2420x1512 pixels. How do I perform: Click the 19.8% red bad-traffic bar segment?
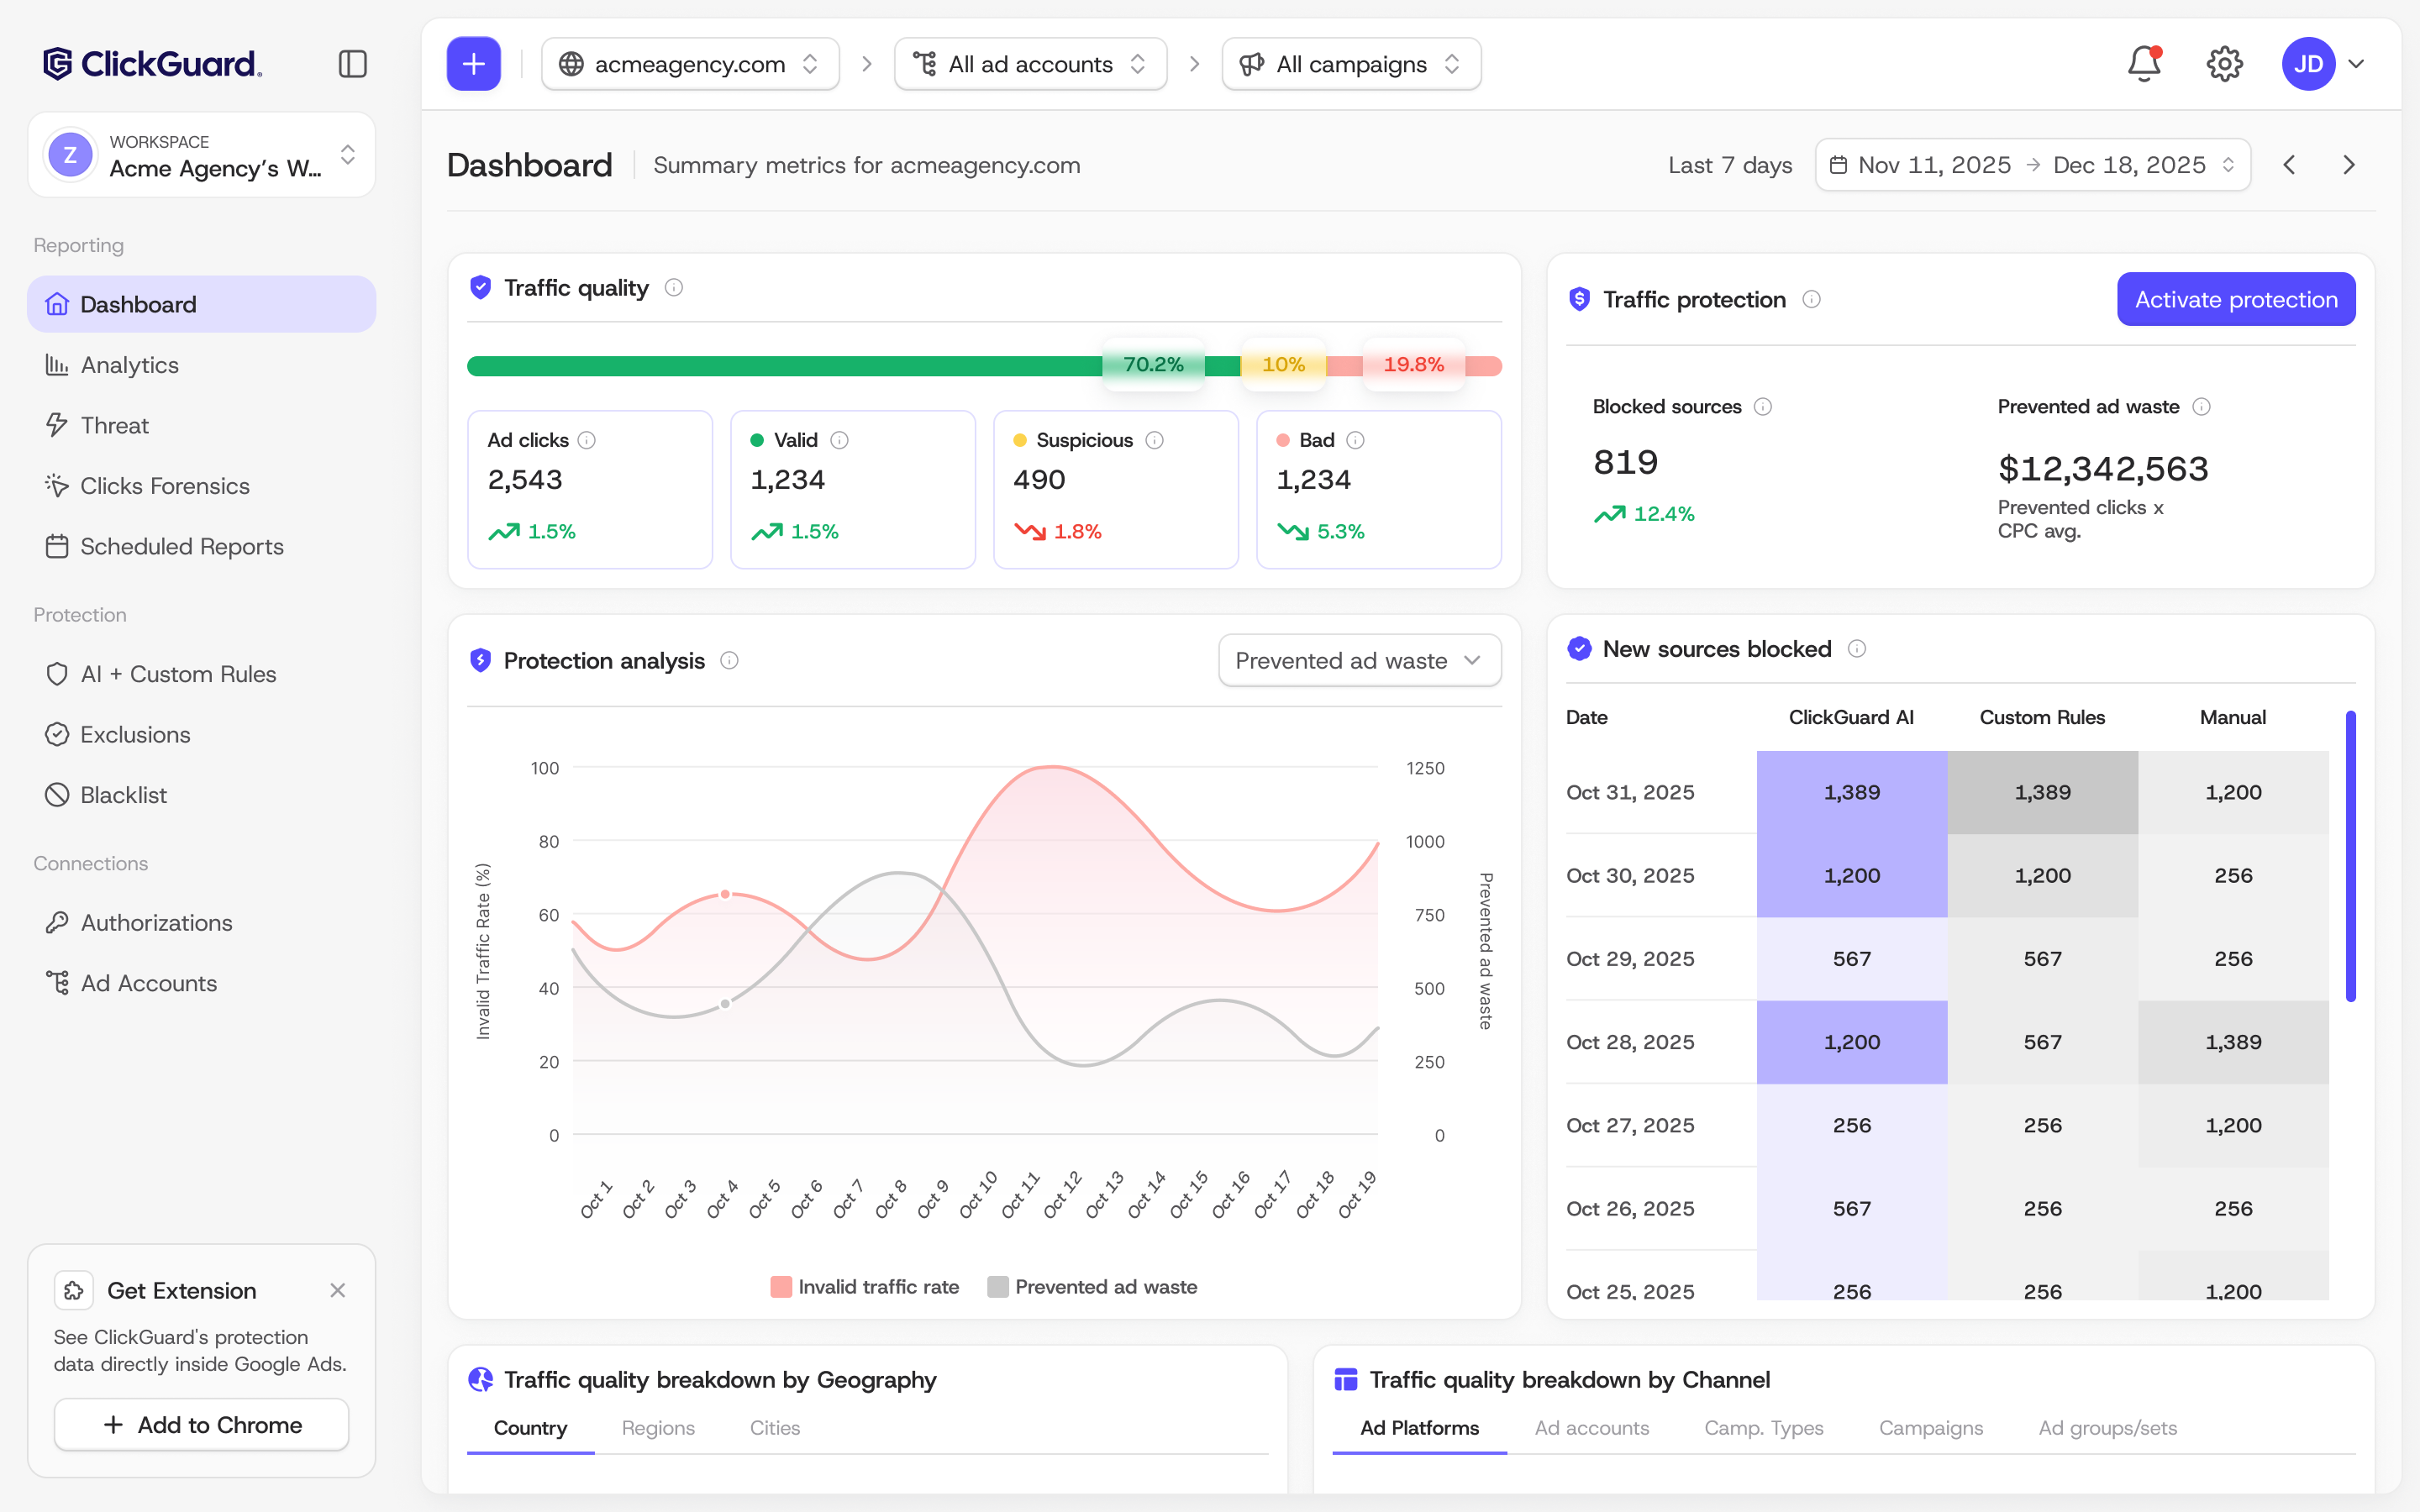(1414, 366)
